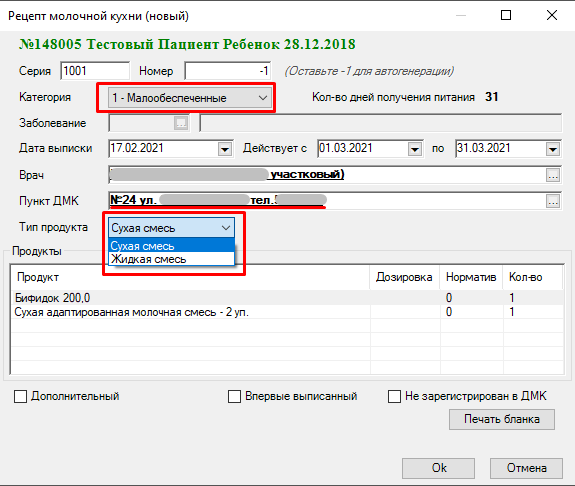The width and height of the screenshot is (575, 486).
Task: Confirm the recipe with the Ok button
Action: coord(439,468)
